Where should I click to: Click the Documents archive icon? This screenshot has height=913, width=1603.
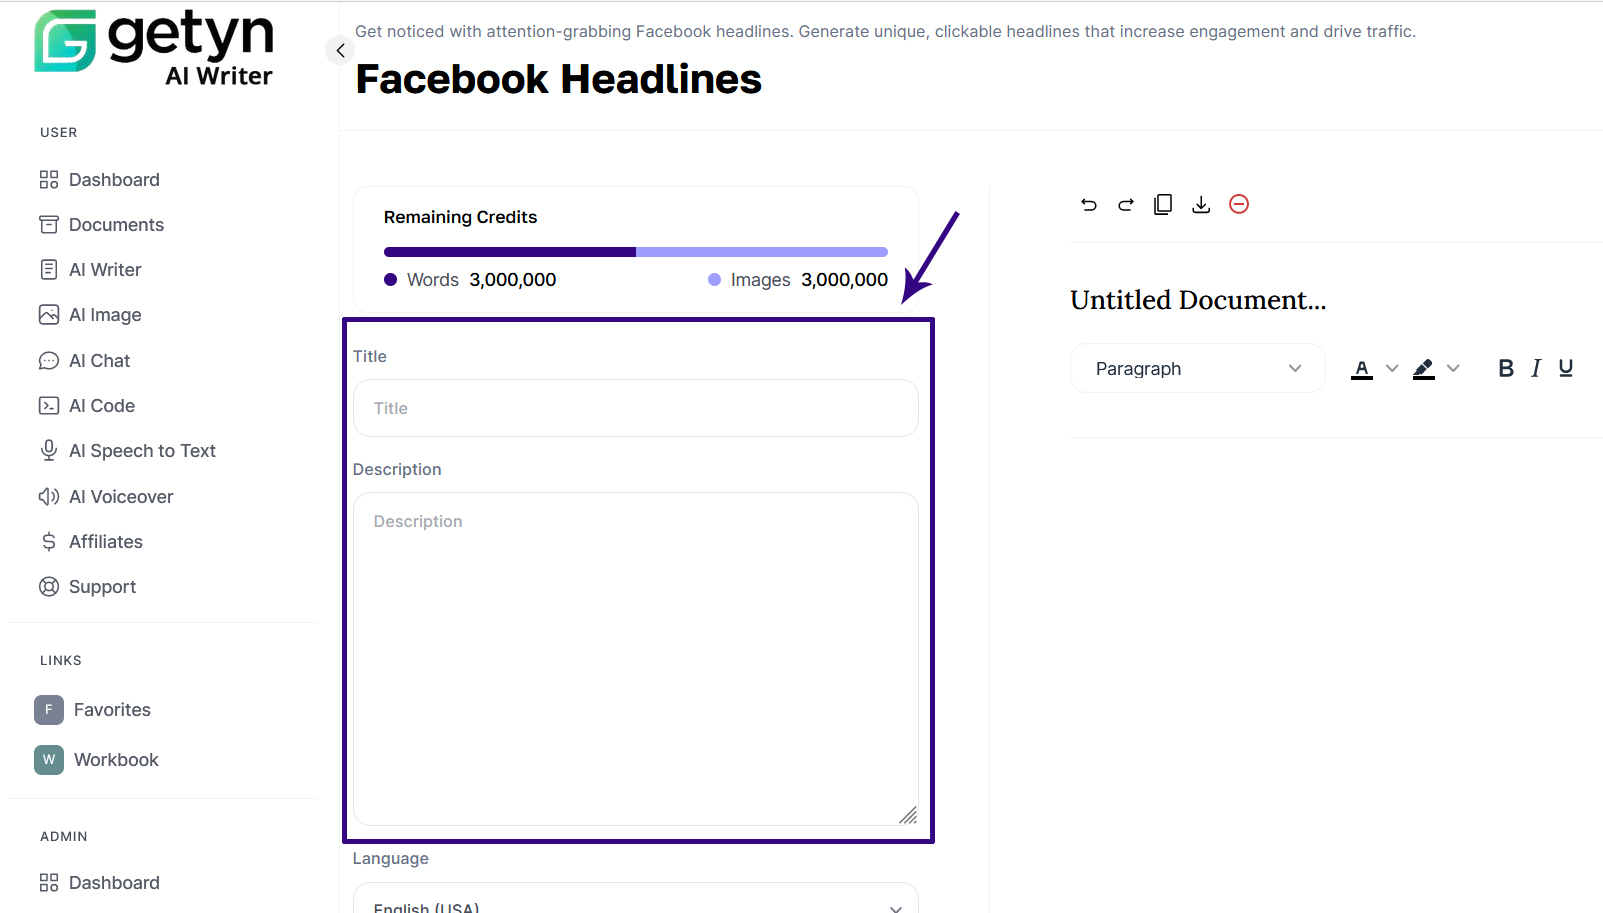(x=49, y=225)
